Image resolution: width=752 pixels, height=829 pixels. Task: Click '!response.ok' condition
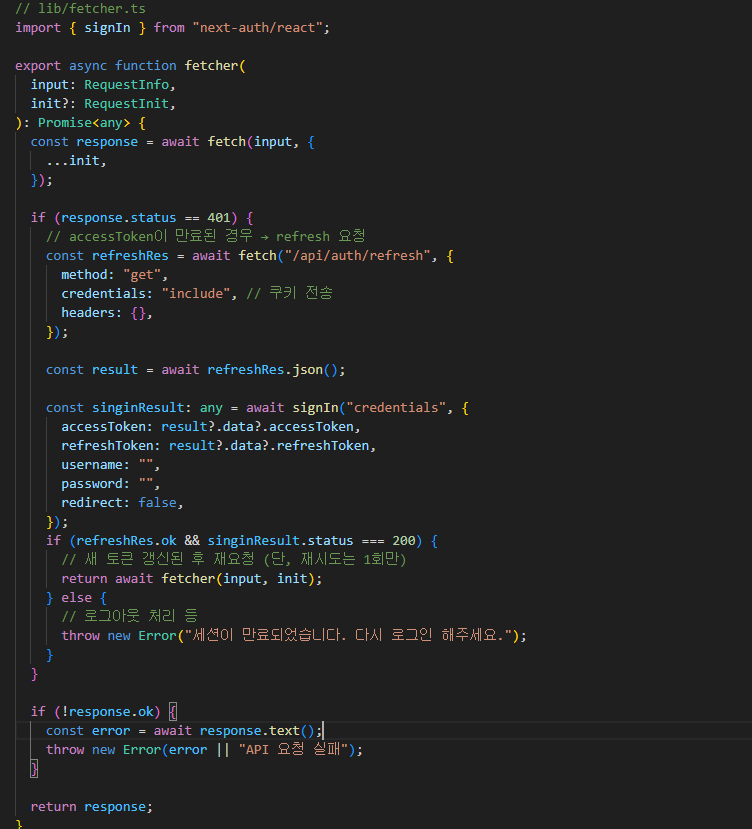tap(107, 712)
